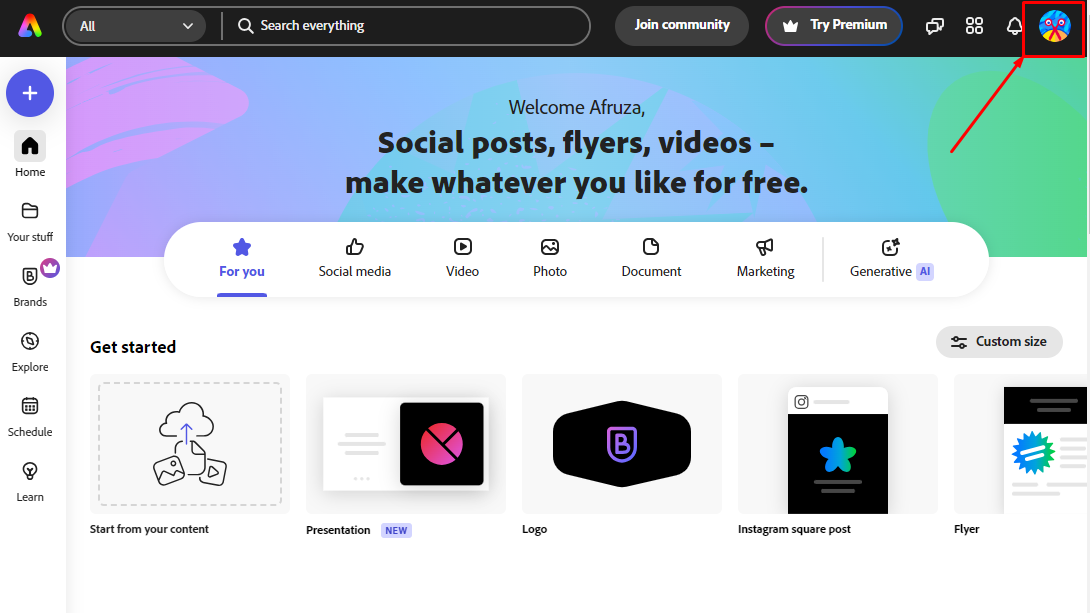This screenshot has width=1090, height=613.
Task: Click the Welcome Afruza greeting text
Action: tap(576, 108)
